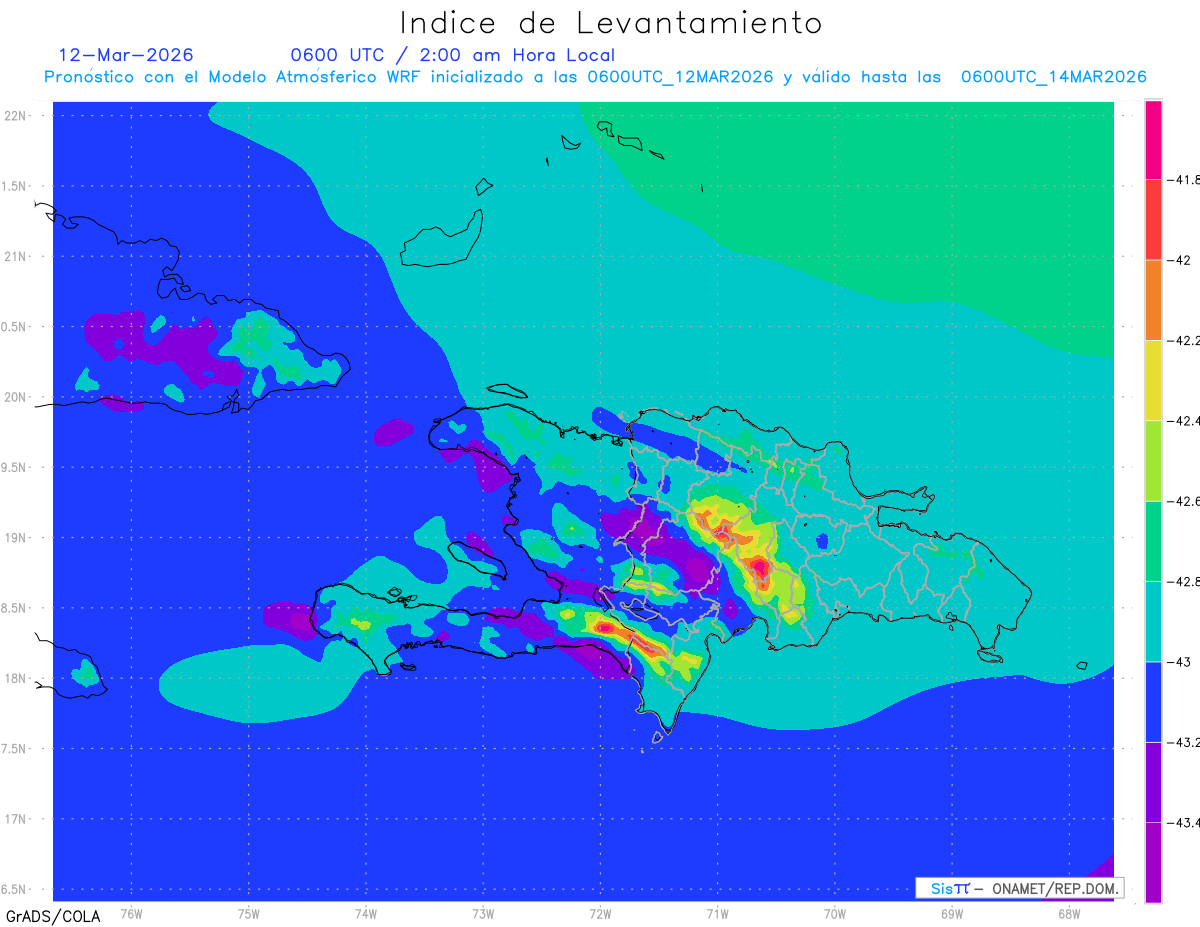The image size is (1200, 927).
Task: Click the 75W longitude axis label
Action: pos(249,914)
